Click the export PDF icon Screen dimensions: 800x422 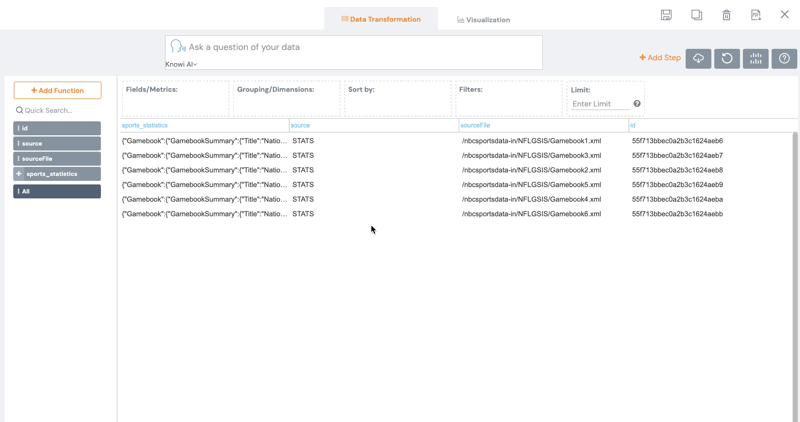756,15
